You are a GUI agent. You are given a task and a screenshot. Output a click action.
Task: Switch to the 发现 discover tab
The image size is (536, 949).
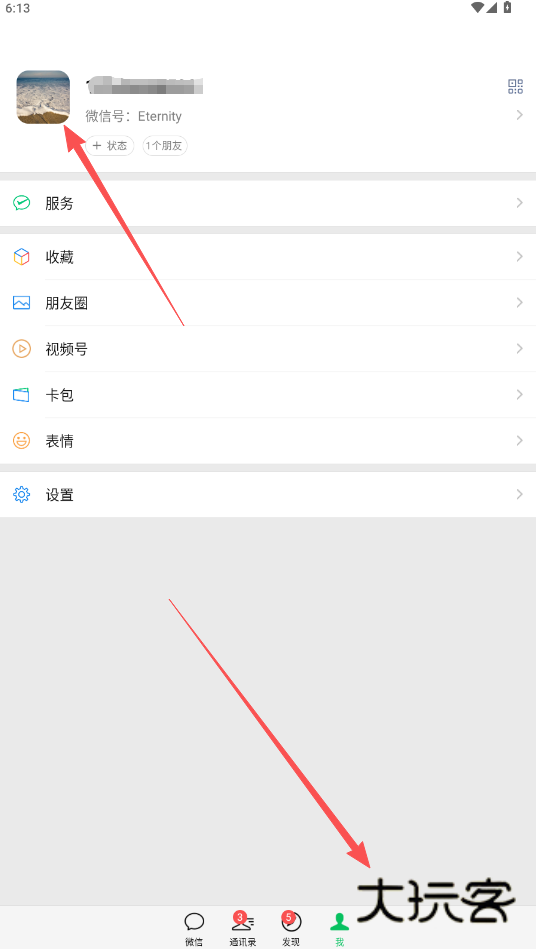point(291,928)
